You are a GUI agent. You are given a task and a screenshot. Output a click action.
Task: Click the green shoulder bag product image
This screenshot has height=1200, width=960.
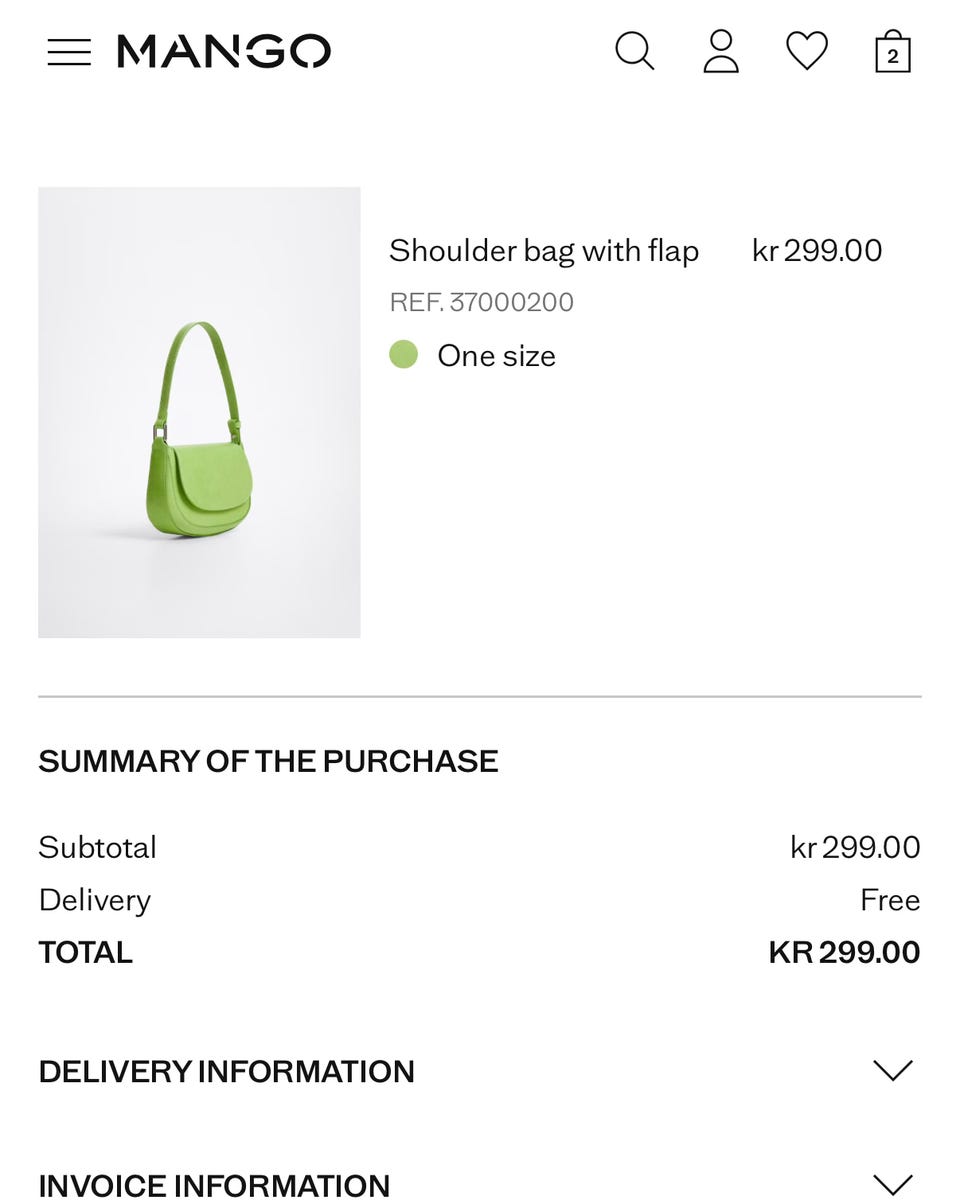coord(199,412)
